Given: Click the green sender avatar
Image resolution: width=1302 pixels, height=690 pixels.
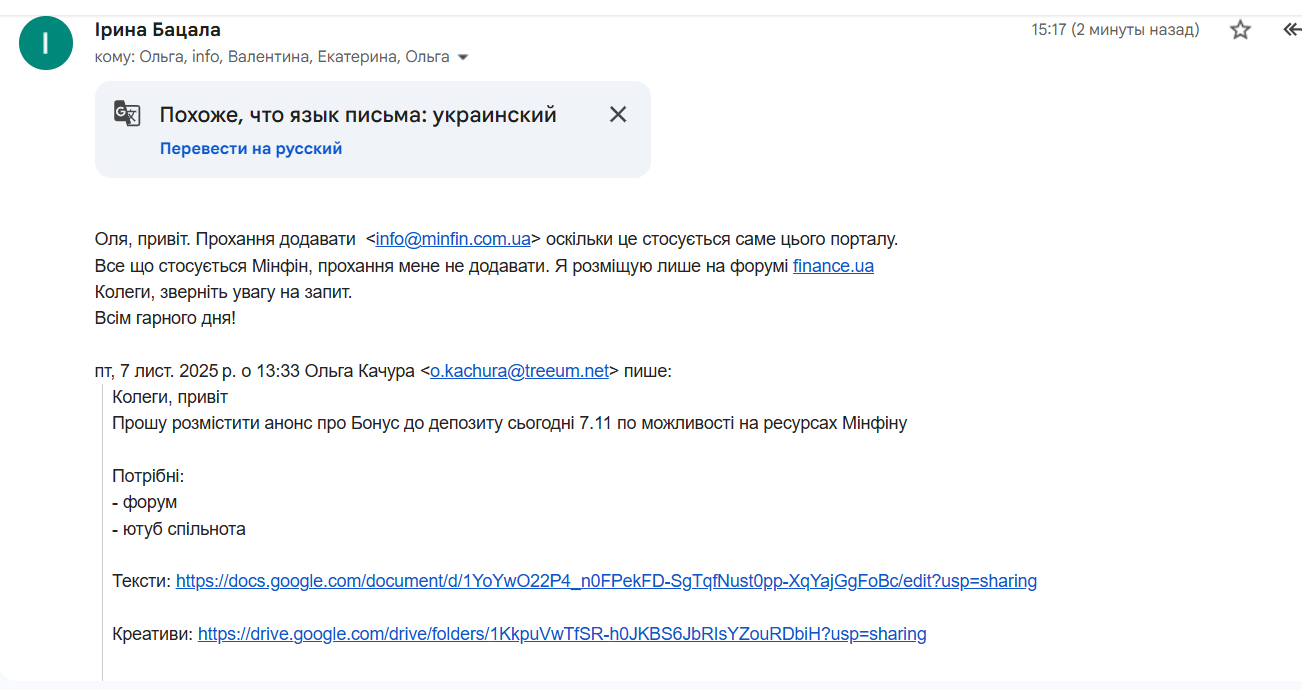Looking at the screenshot, I should click(46, 44).
